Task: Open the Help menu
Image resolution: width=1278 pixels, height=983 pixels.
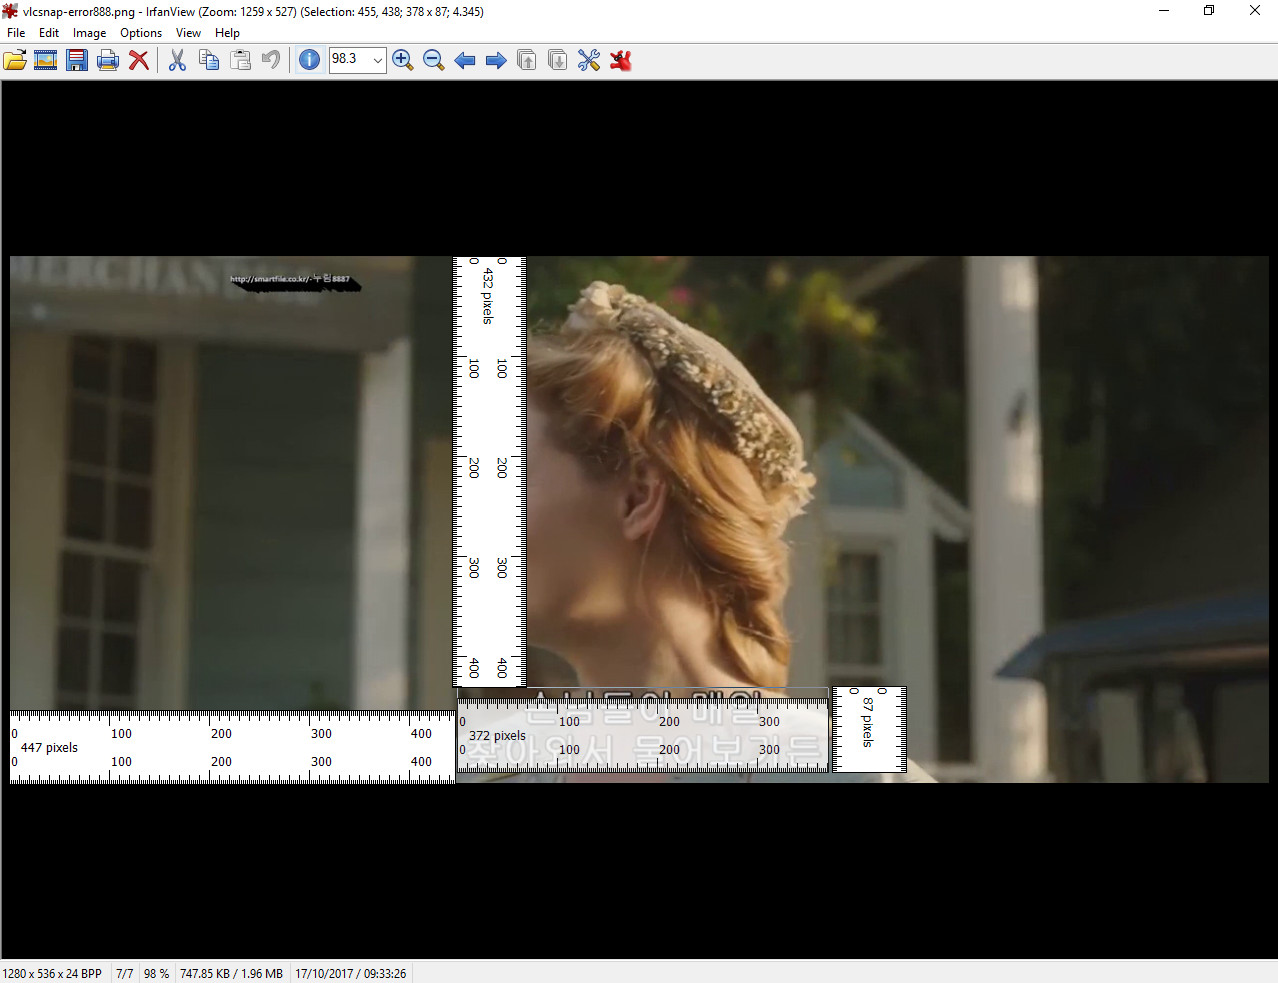Action: [227, 33]
